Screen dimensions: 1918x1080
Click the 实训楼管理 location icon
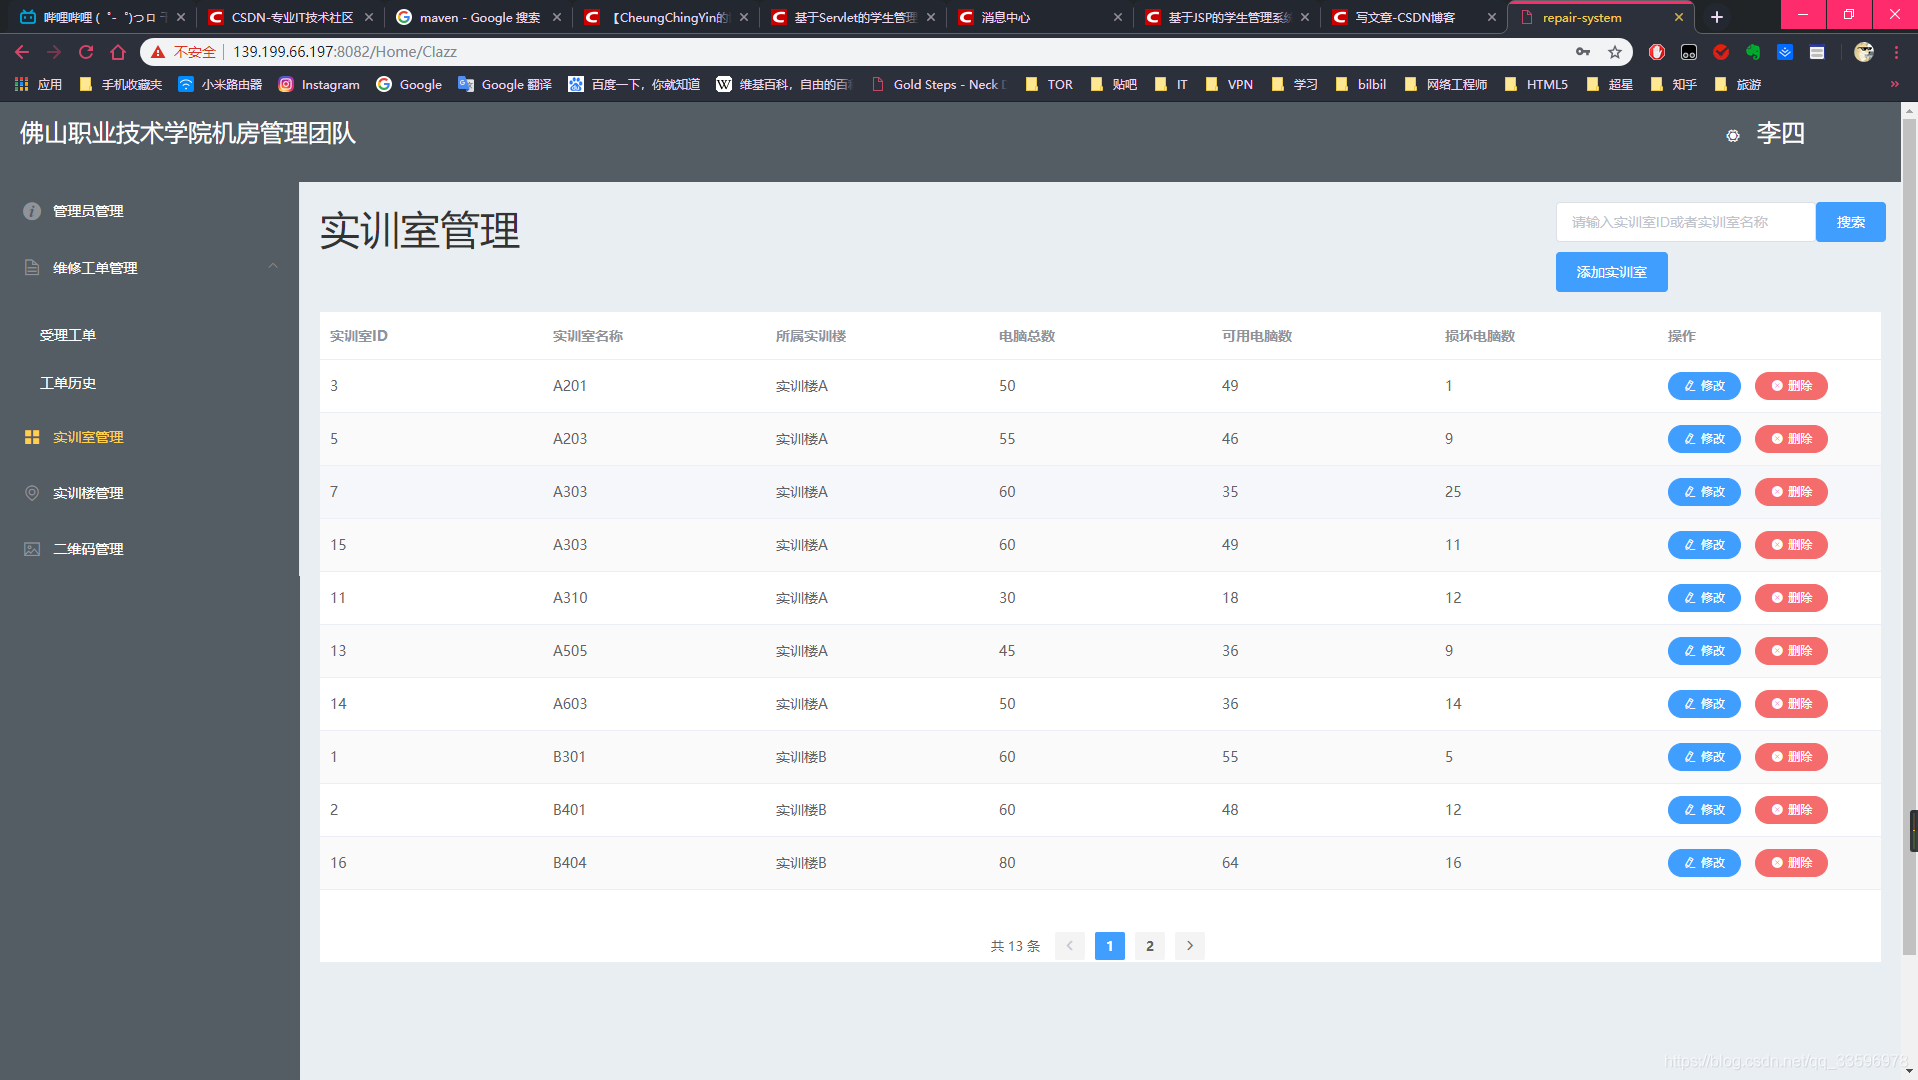click(x=32, y=493)
